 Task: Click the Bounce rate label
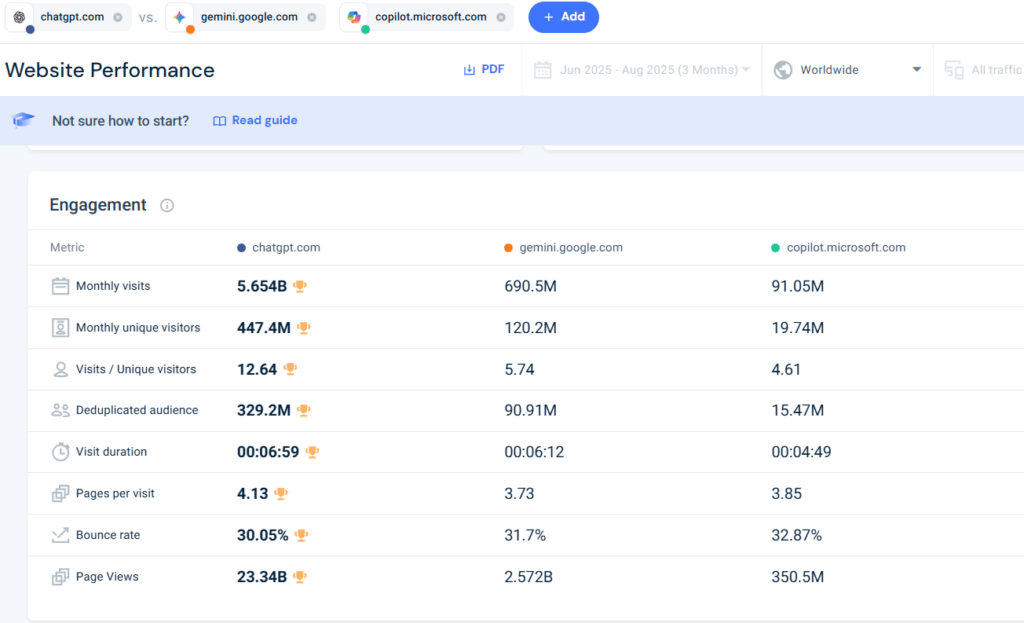click(x=108, y=535)
